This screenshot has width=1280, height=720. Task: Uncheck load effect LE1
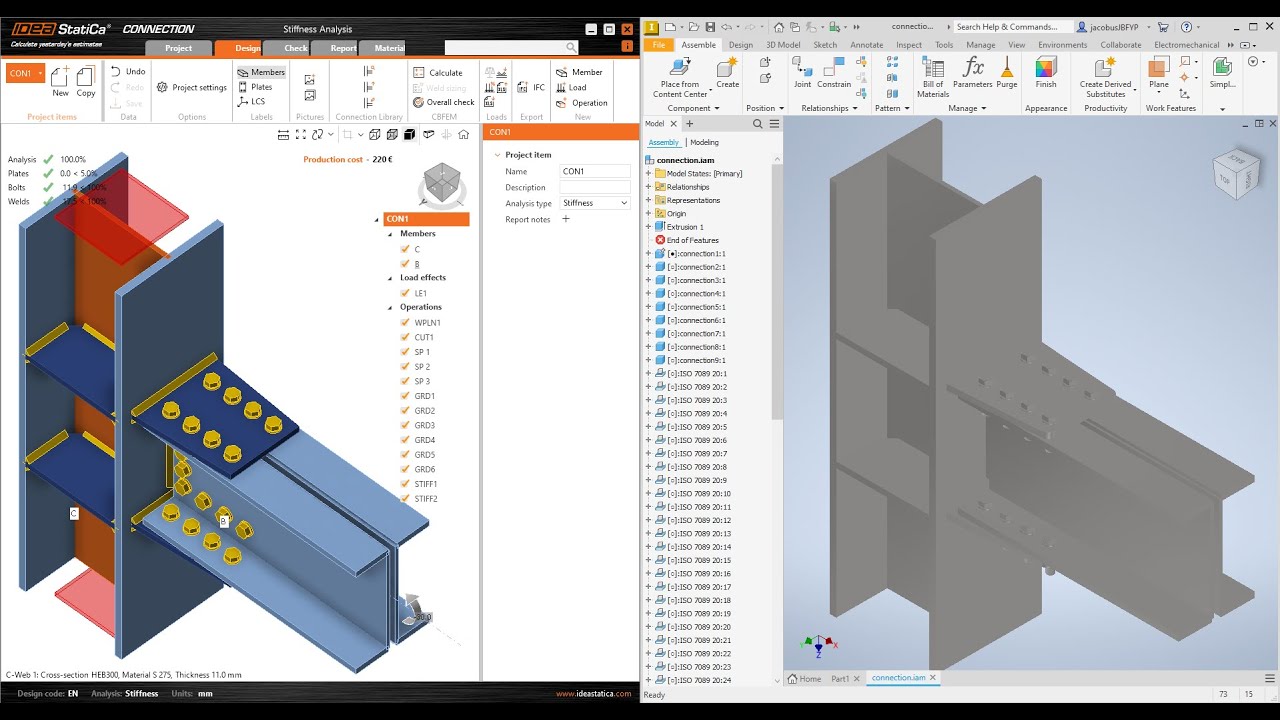click(406, 293)
